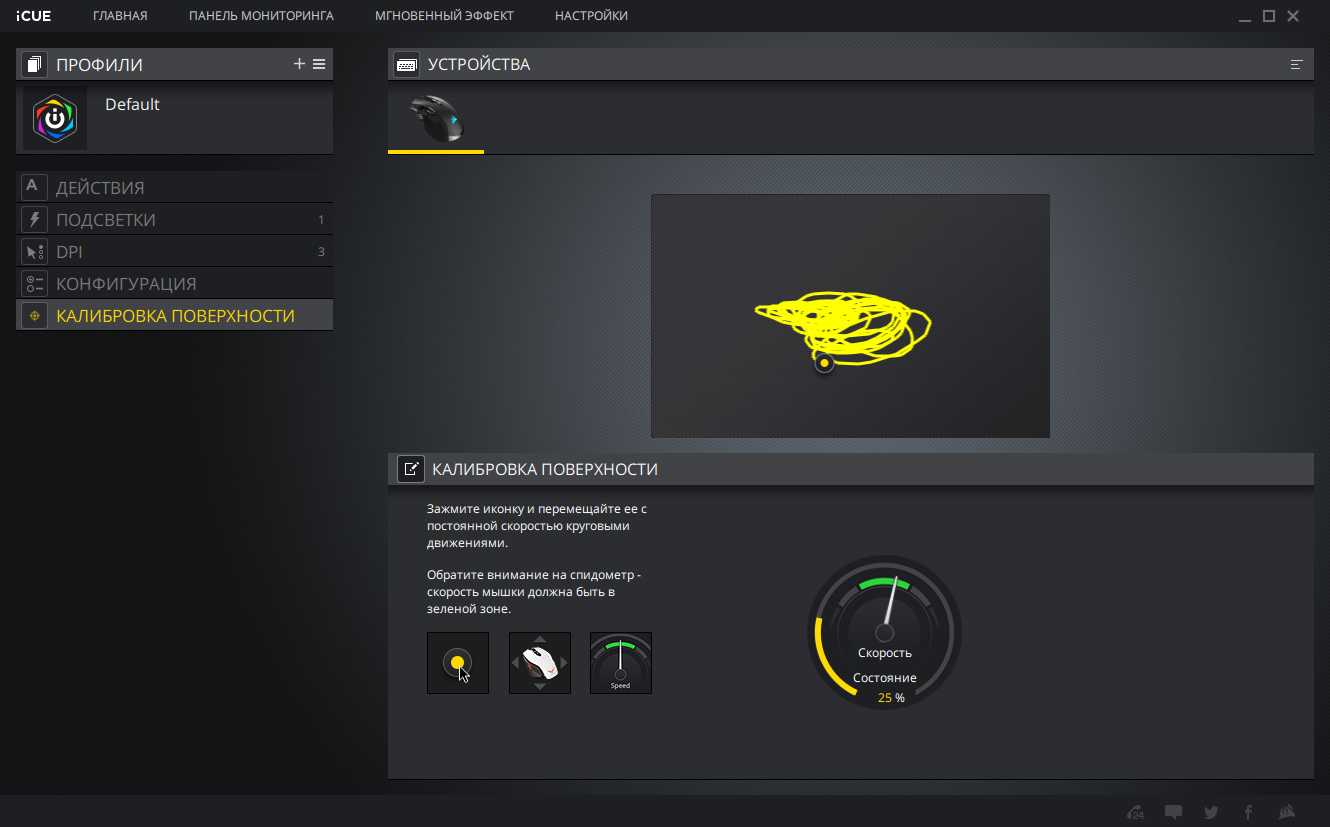Open the Facebook link icon
The width and height of the screenshot is (1330, 827).
coord(1248,812)
